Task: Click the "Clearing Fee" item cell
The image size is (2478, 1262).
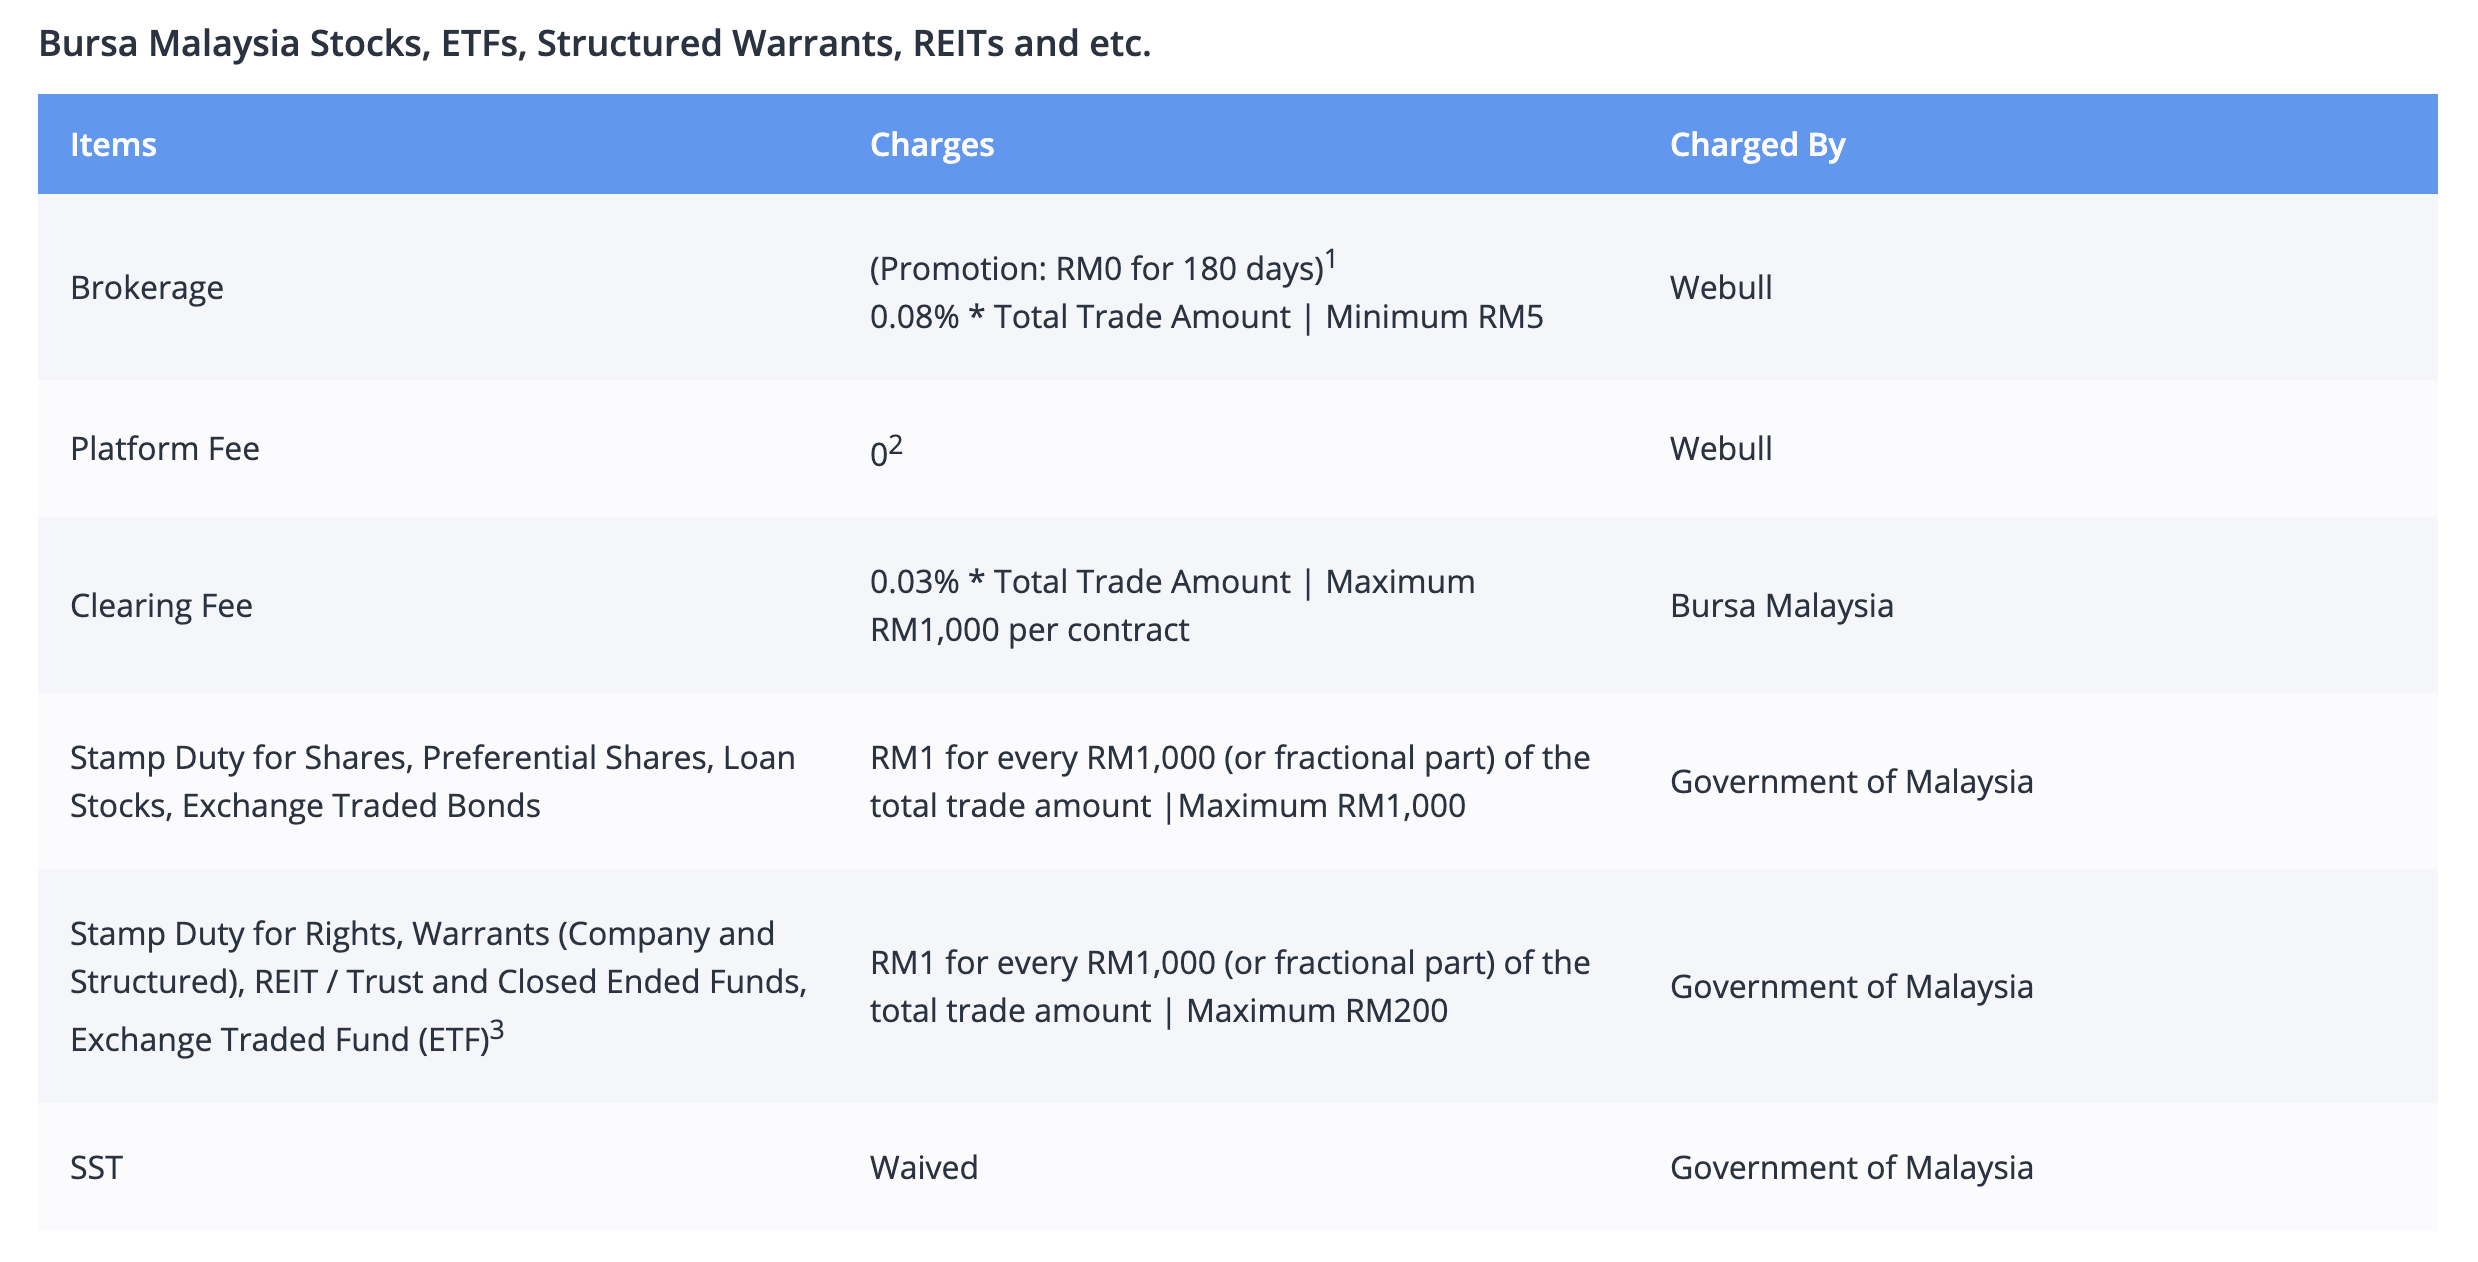Action: point(161,606)
